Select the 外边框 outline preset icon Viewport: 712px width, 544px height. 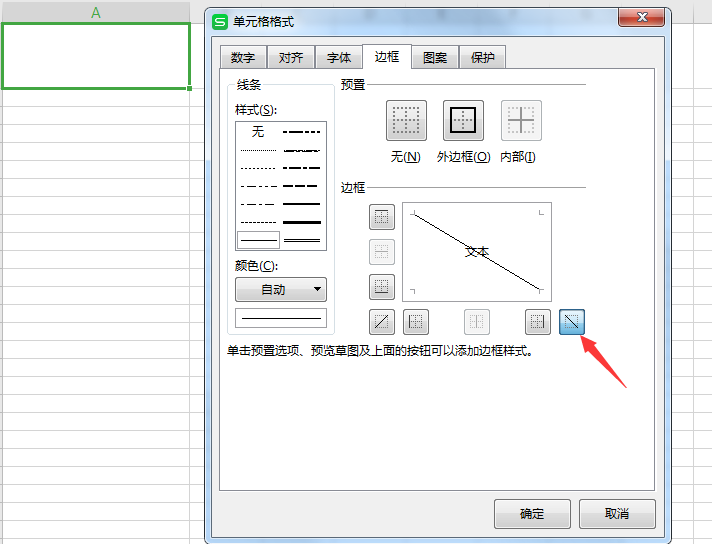pos(463,120)
